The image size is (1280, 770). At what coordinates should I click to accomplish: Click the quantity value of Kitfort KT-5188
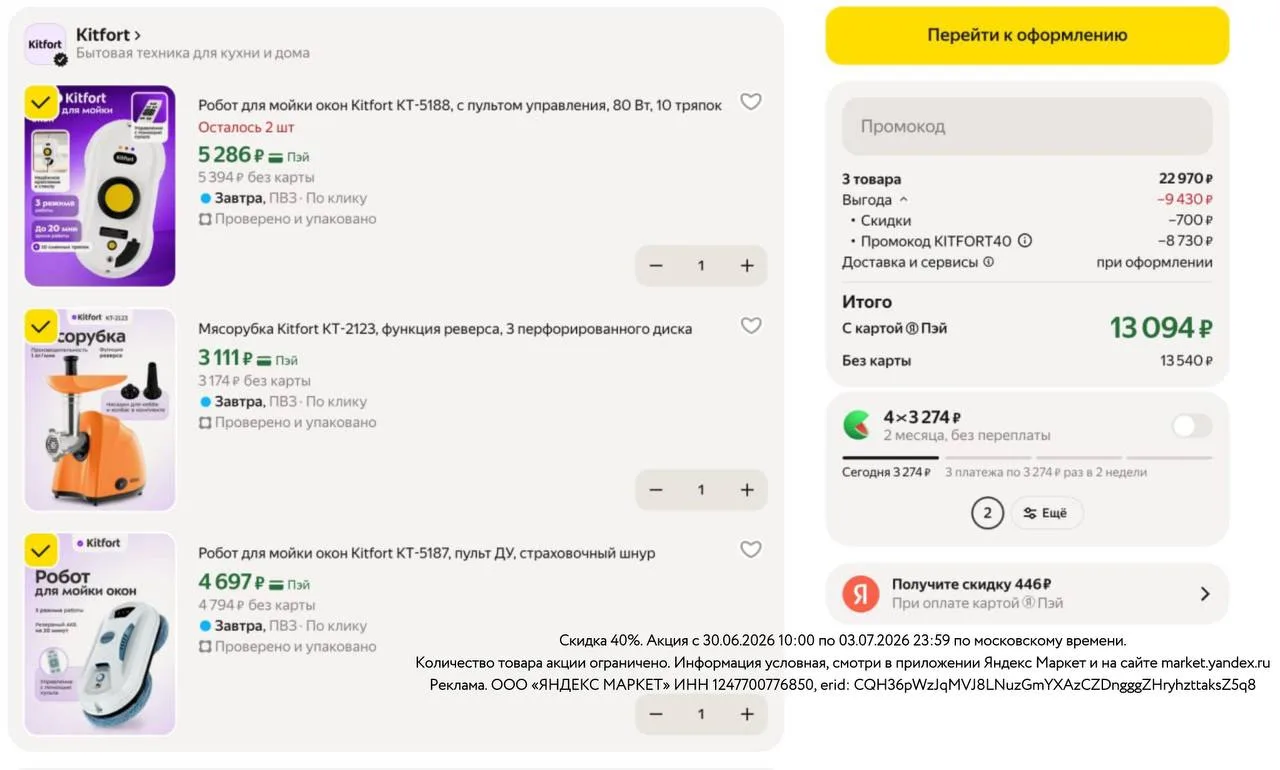(701, 266)
